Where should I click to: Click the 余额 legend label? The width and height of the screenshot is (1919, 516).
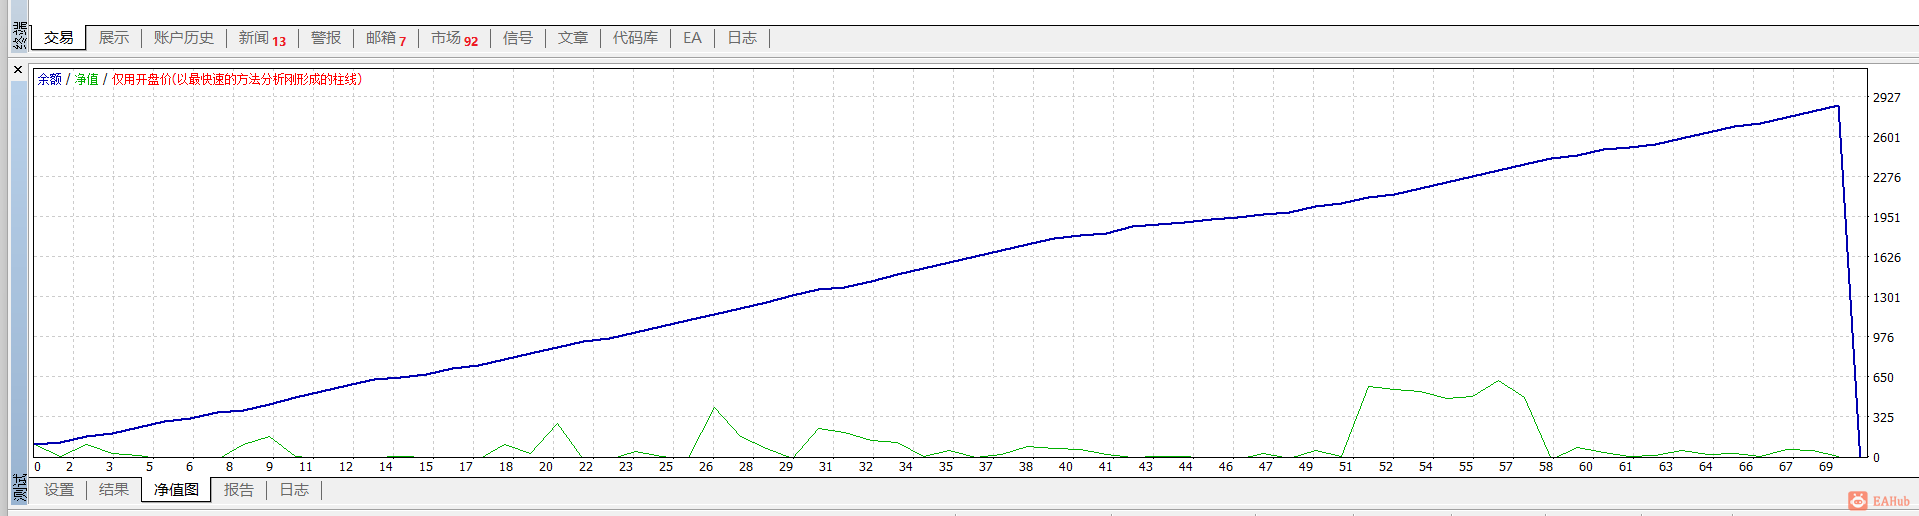tap(50, 79)
